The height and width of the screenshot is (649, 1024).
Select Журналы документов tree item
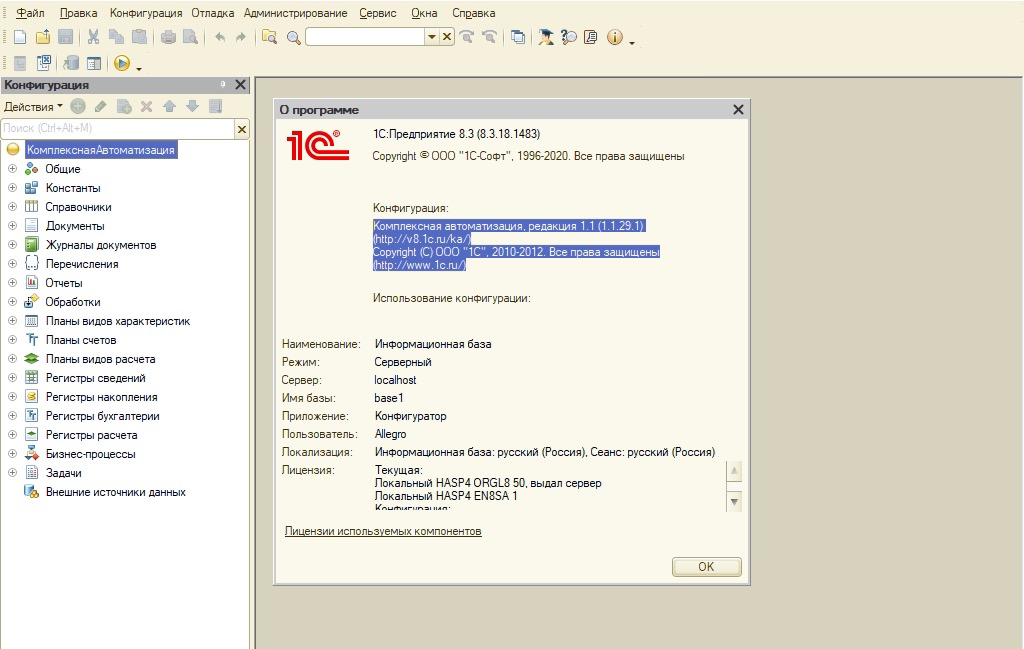point(101,245)
